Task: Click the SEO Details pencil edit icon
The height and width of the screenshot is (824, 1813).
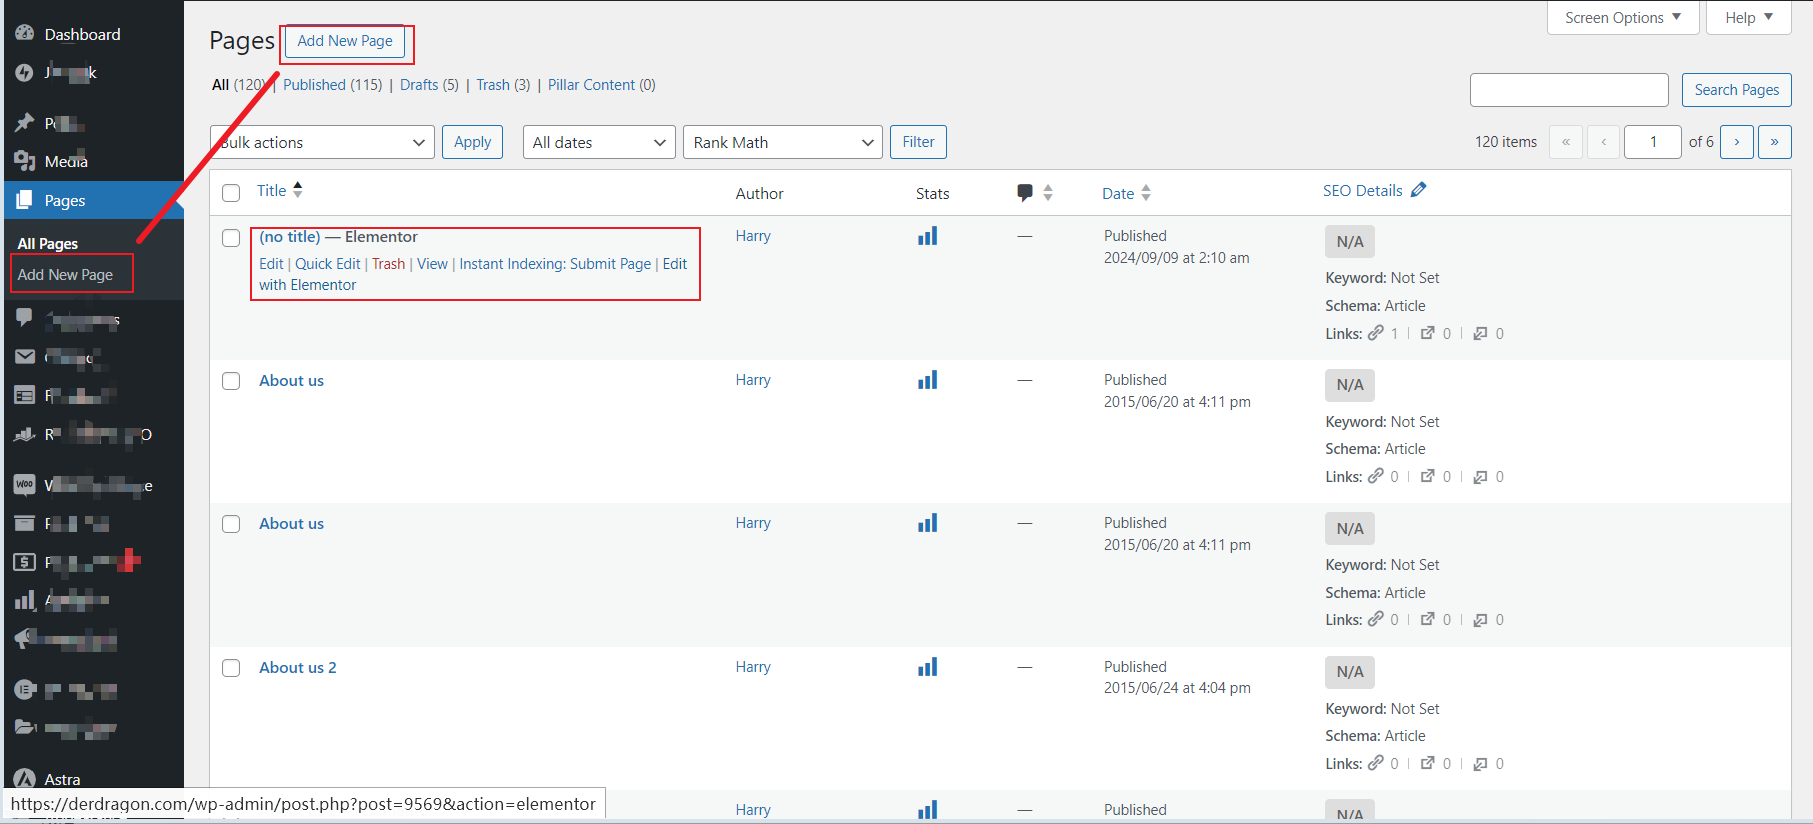Action: [1418, 190]
